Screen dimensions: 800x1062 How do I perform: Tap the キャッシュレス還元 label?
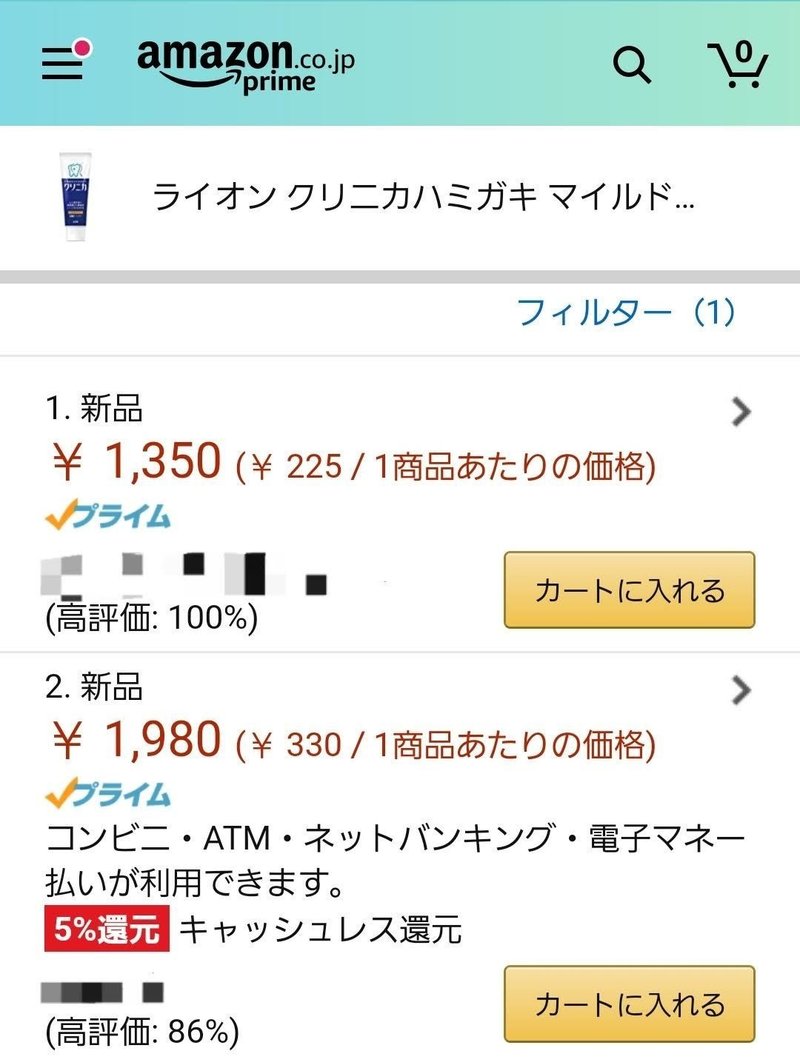pyautogui.click(x=320, y=929)
